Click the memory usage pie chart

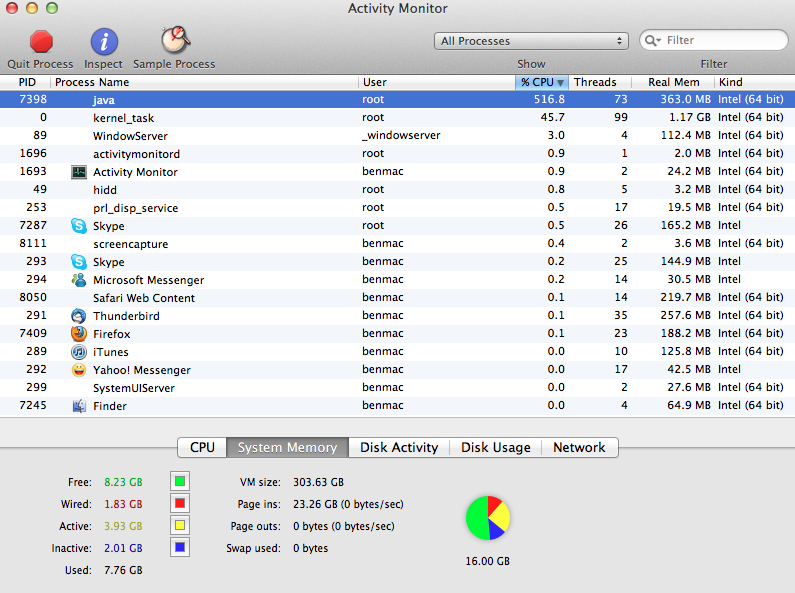488,518
